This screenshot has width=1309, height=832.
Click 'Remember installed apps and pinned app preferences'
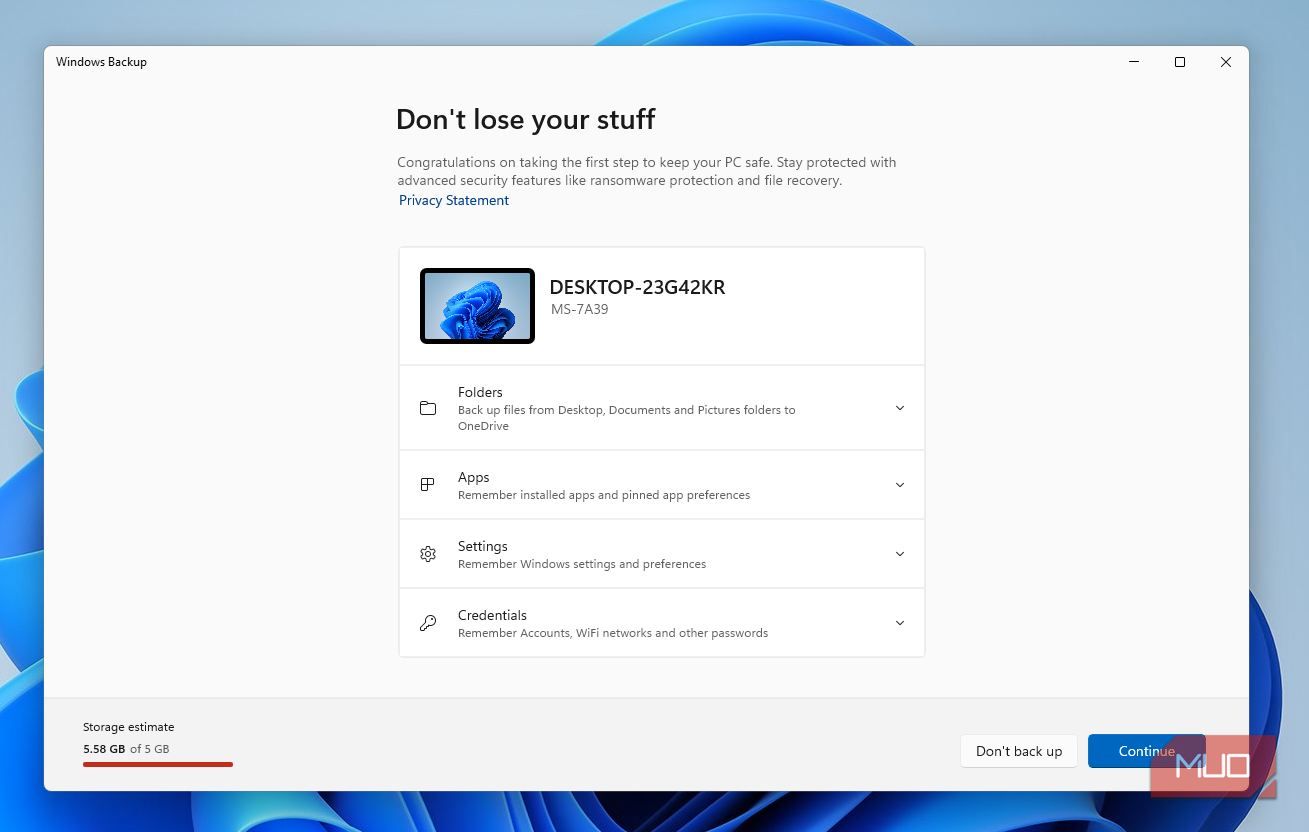point(604,495)
